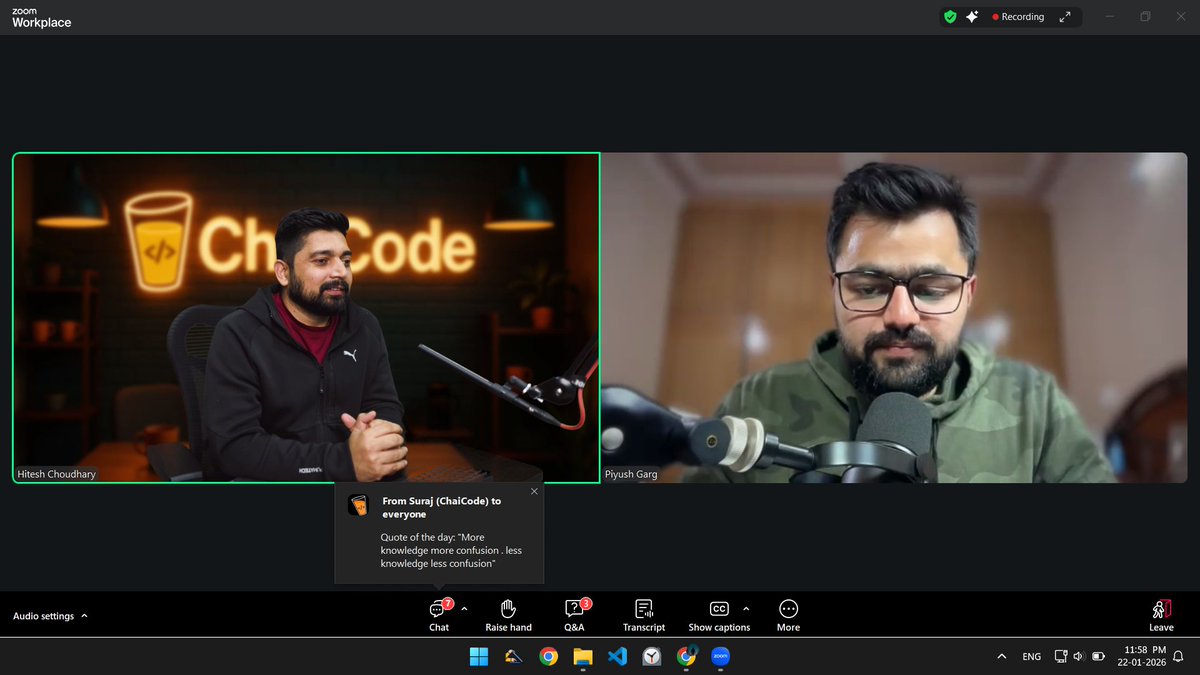Click the Recording indicator

pos(1018,17)
